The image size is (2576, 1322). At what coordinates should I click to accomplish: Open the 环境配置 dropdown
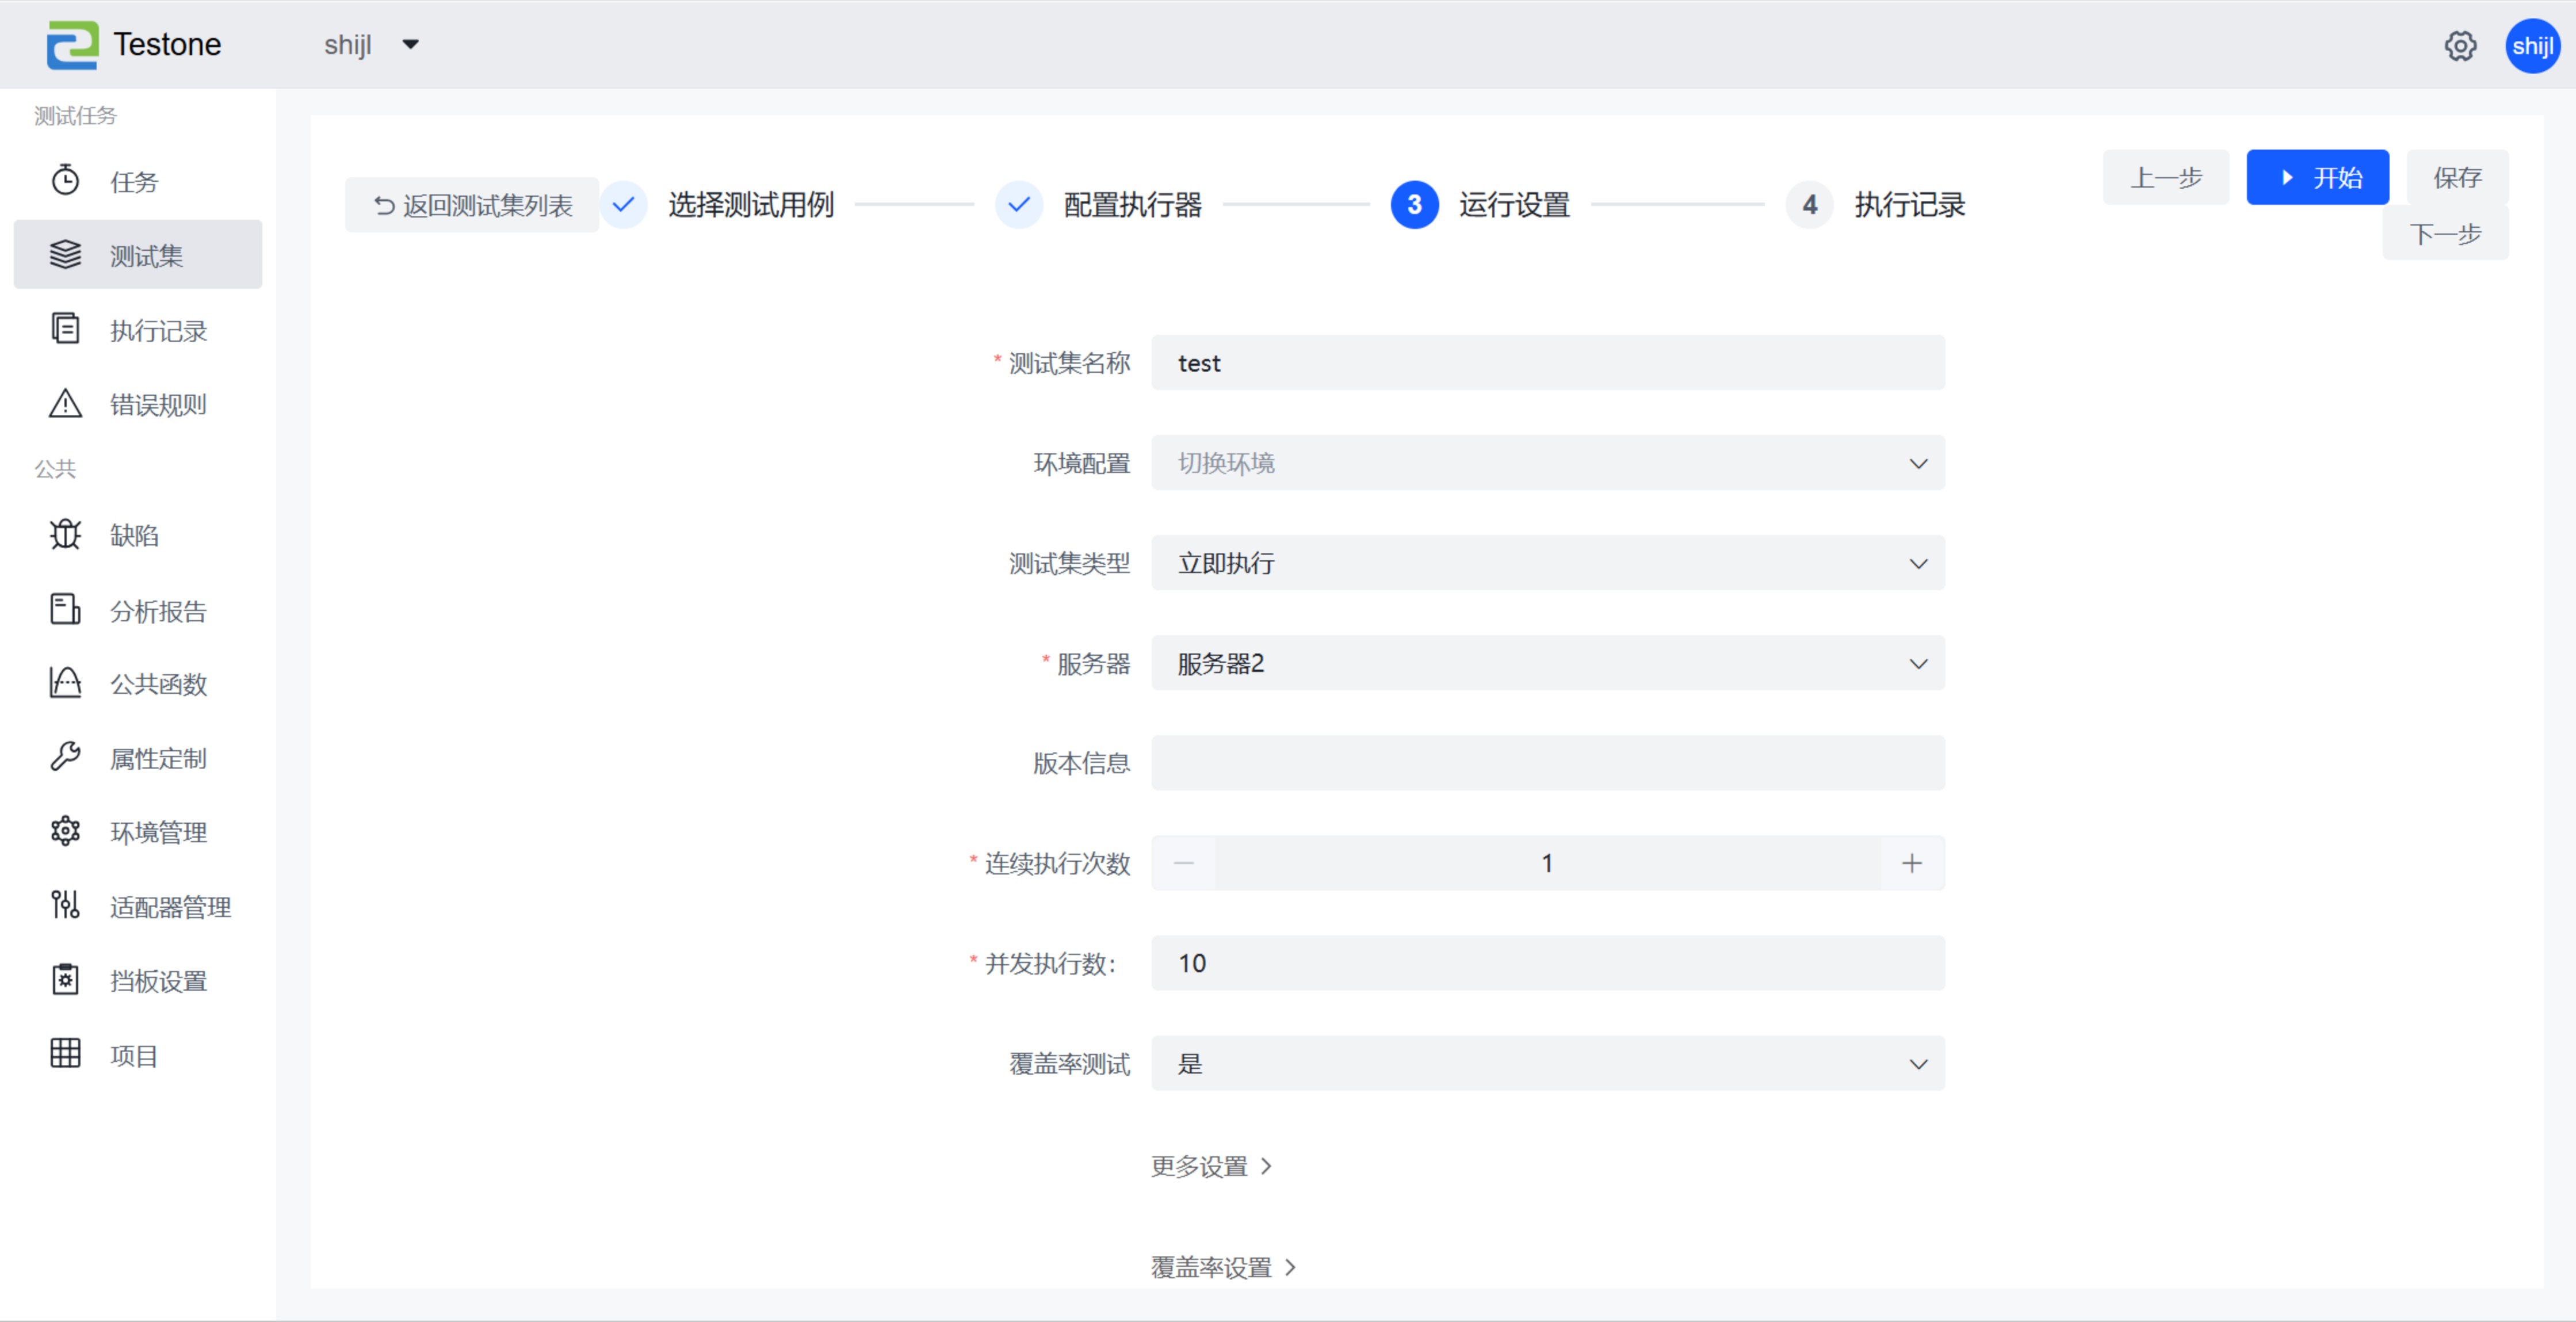click(x=1547, y=463)
